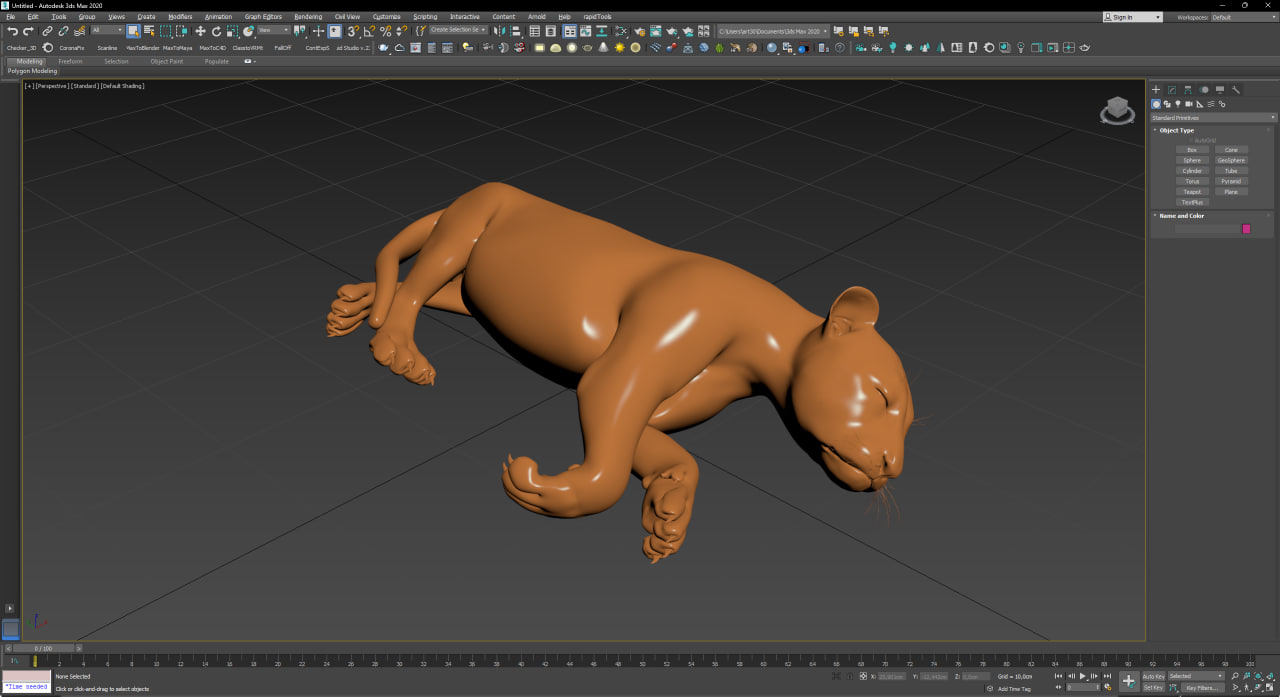Viewport: 1280px width, 697px height.
Task: Open the Selection Filter All dropdown
Action: (107, 30)
